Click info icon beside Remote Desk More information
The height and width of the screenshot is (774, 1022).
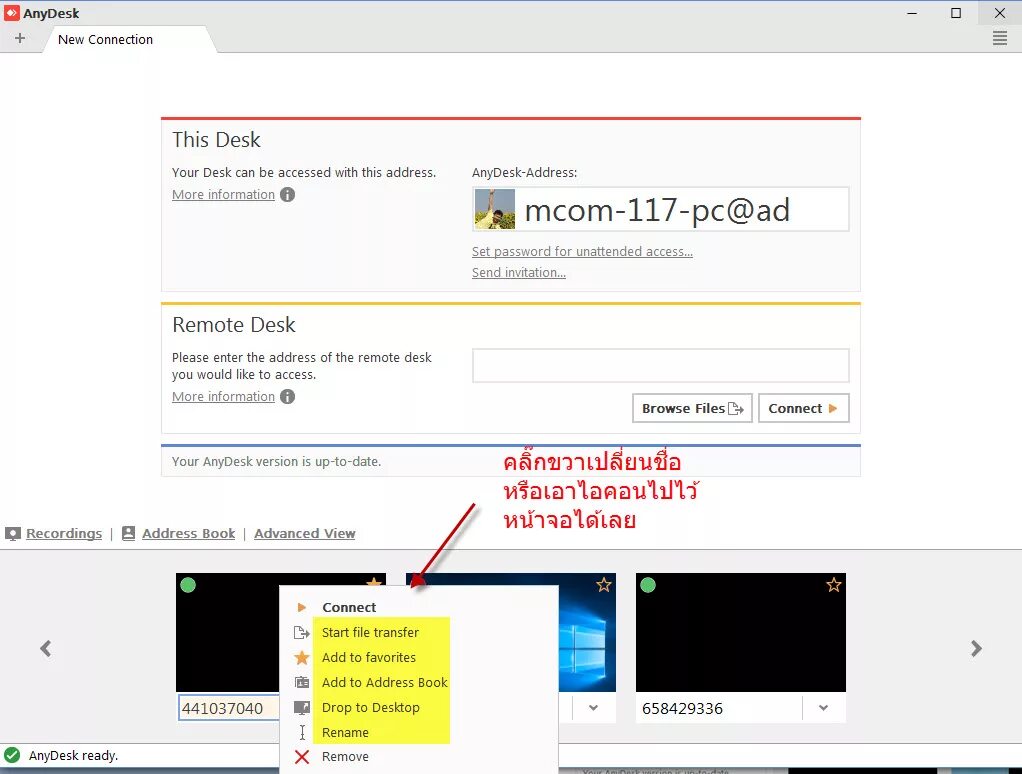(x=287, y=397)
